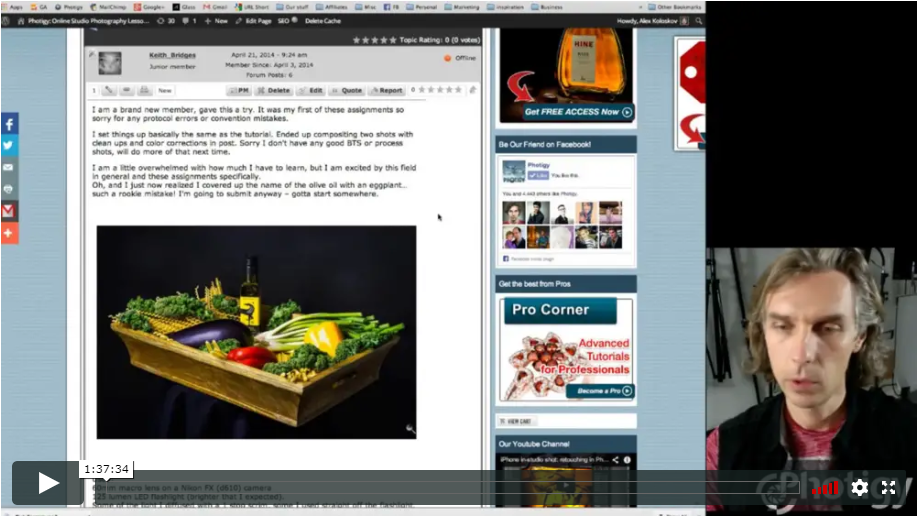Click the New label in post toolbar
The height and width of the screenshot is (517, 917).
click(x=165, y=91)
